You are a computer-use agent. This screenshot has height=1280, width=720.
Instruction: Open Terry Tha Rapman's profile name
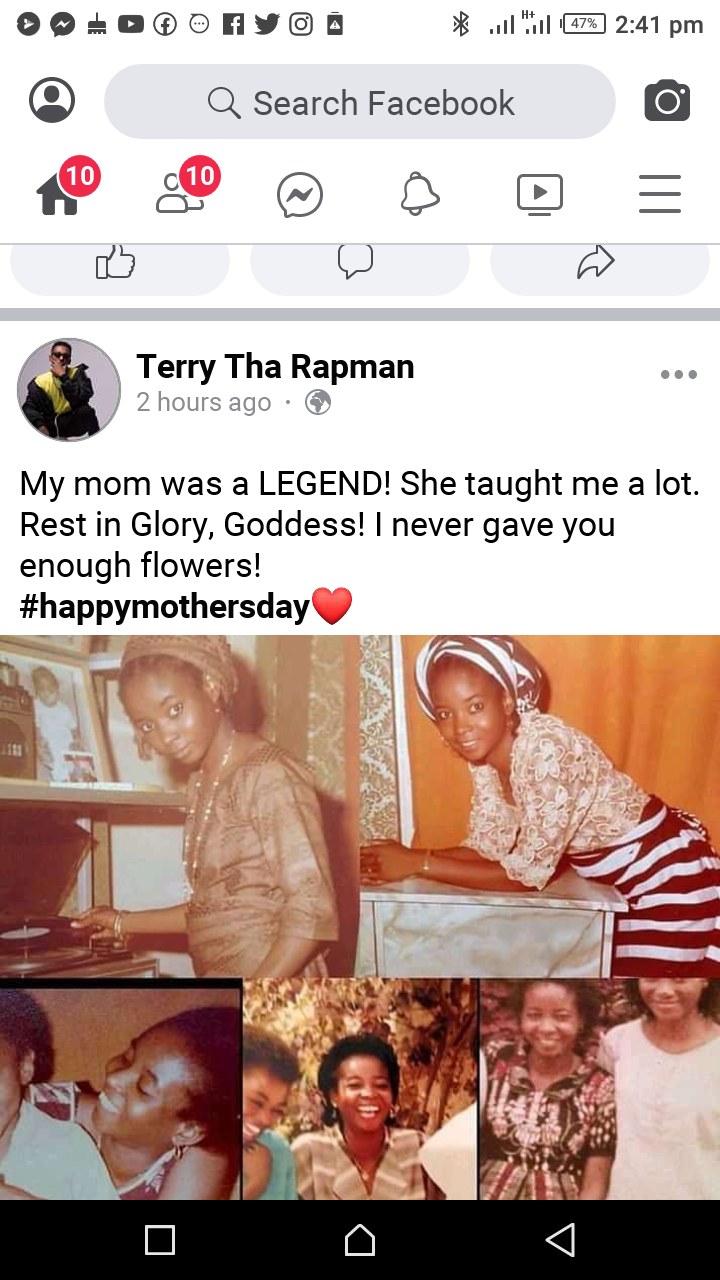pos(275,367)
